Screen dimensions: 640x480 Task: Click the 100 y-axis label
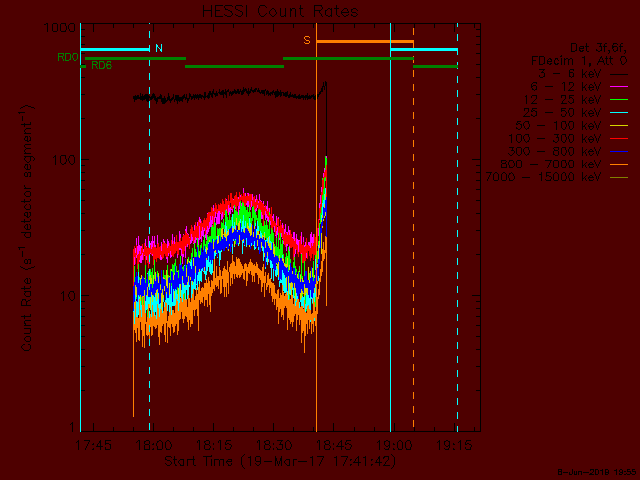64,160
